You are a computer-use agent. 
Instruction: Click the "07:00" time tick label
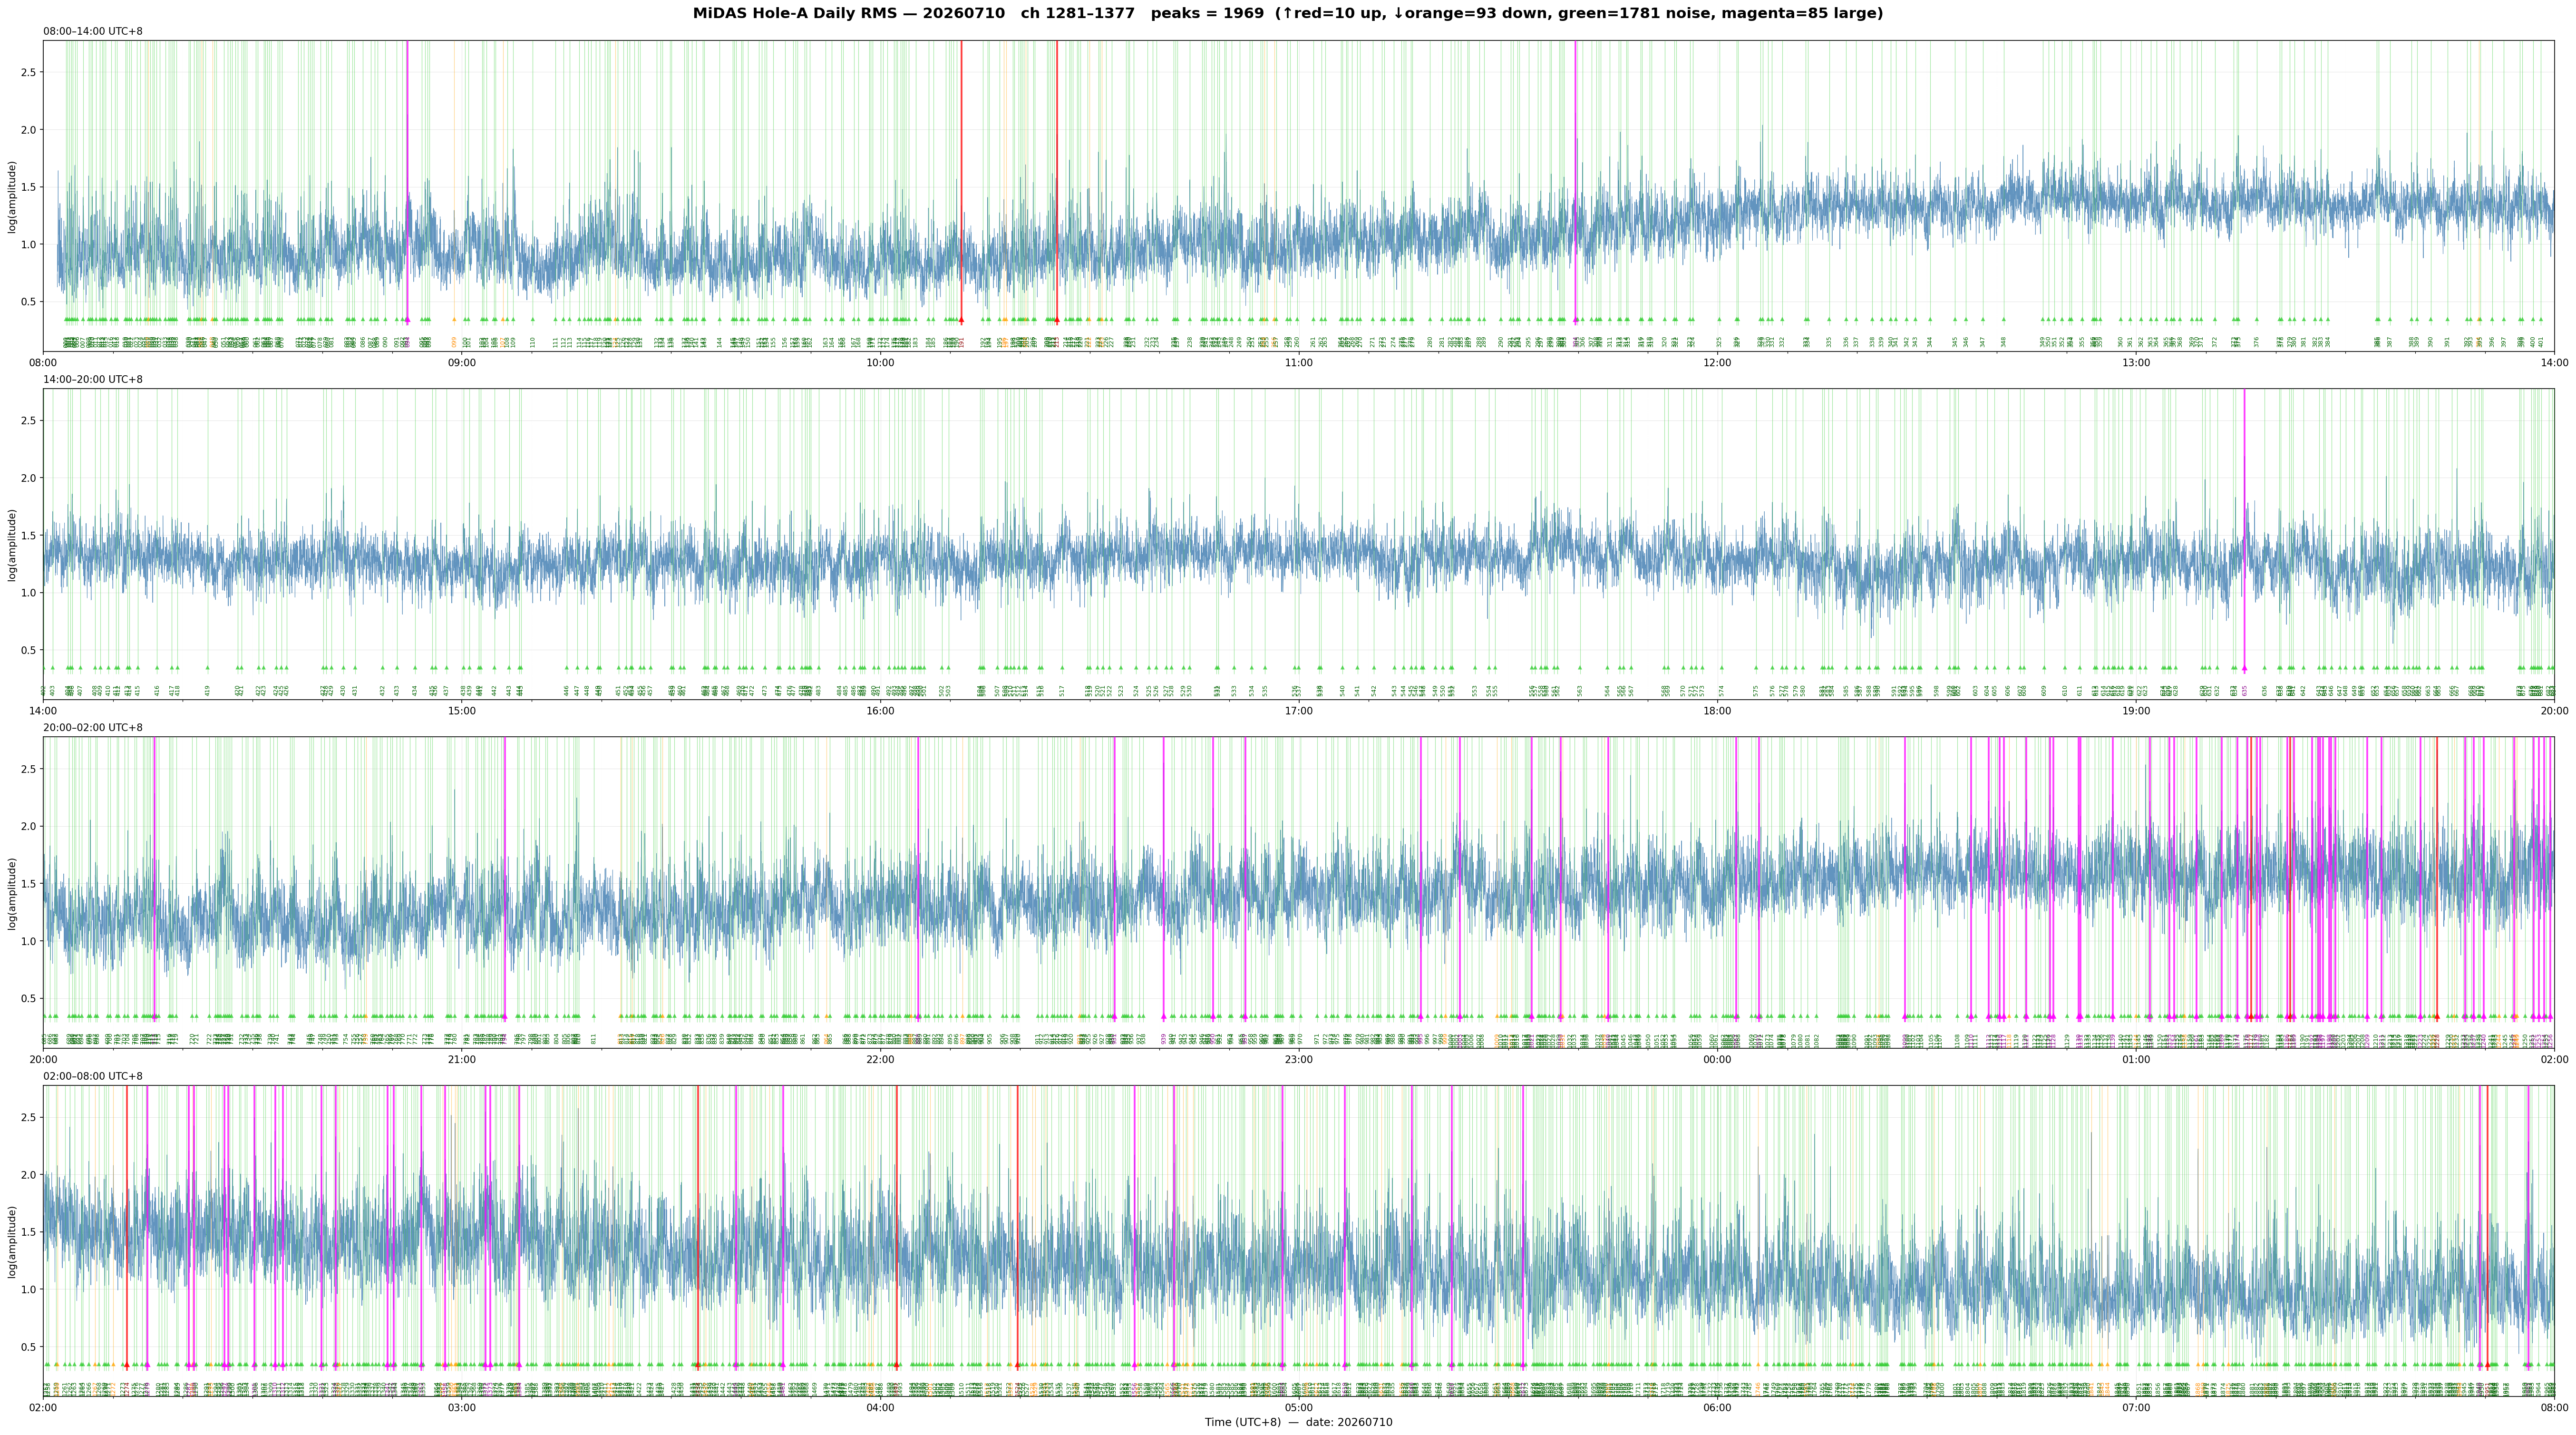[x=2136, y=1407]
